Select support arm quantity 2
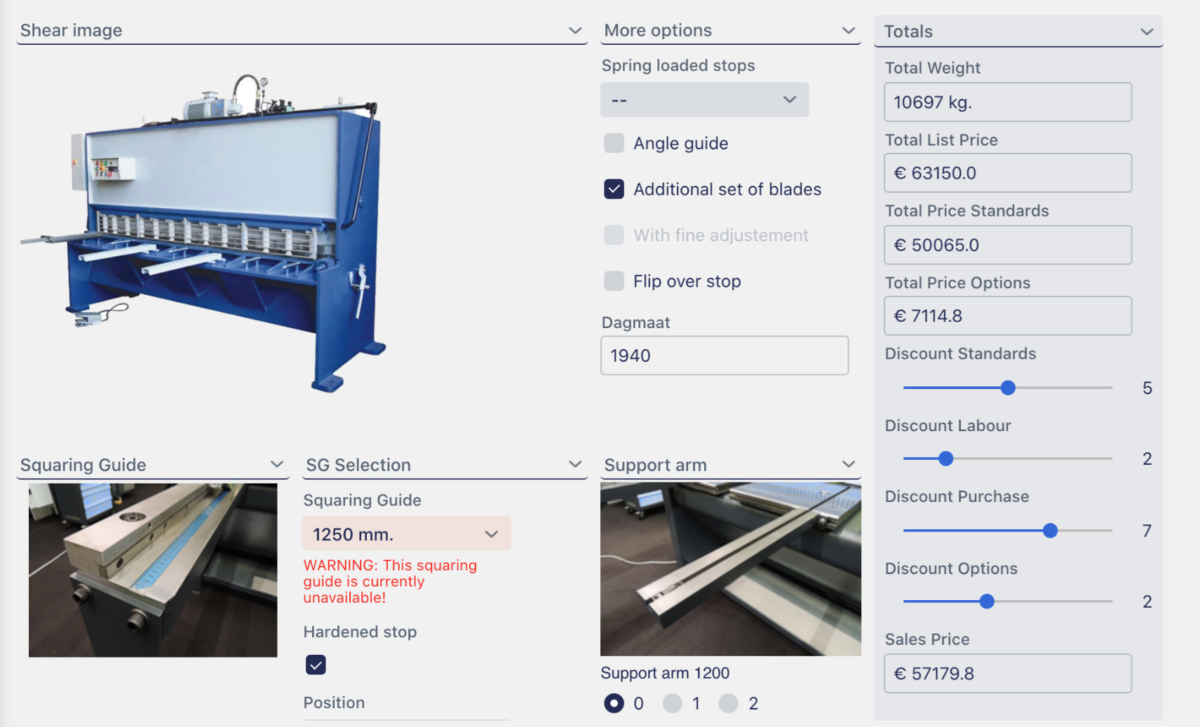Image resolution: width=1200 pixels, height=727 pixels. tap(728, 703)
